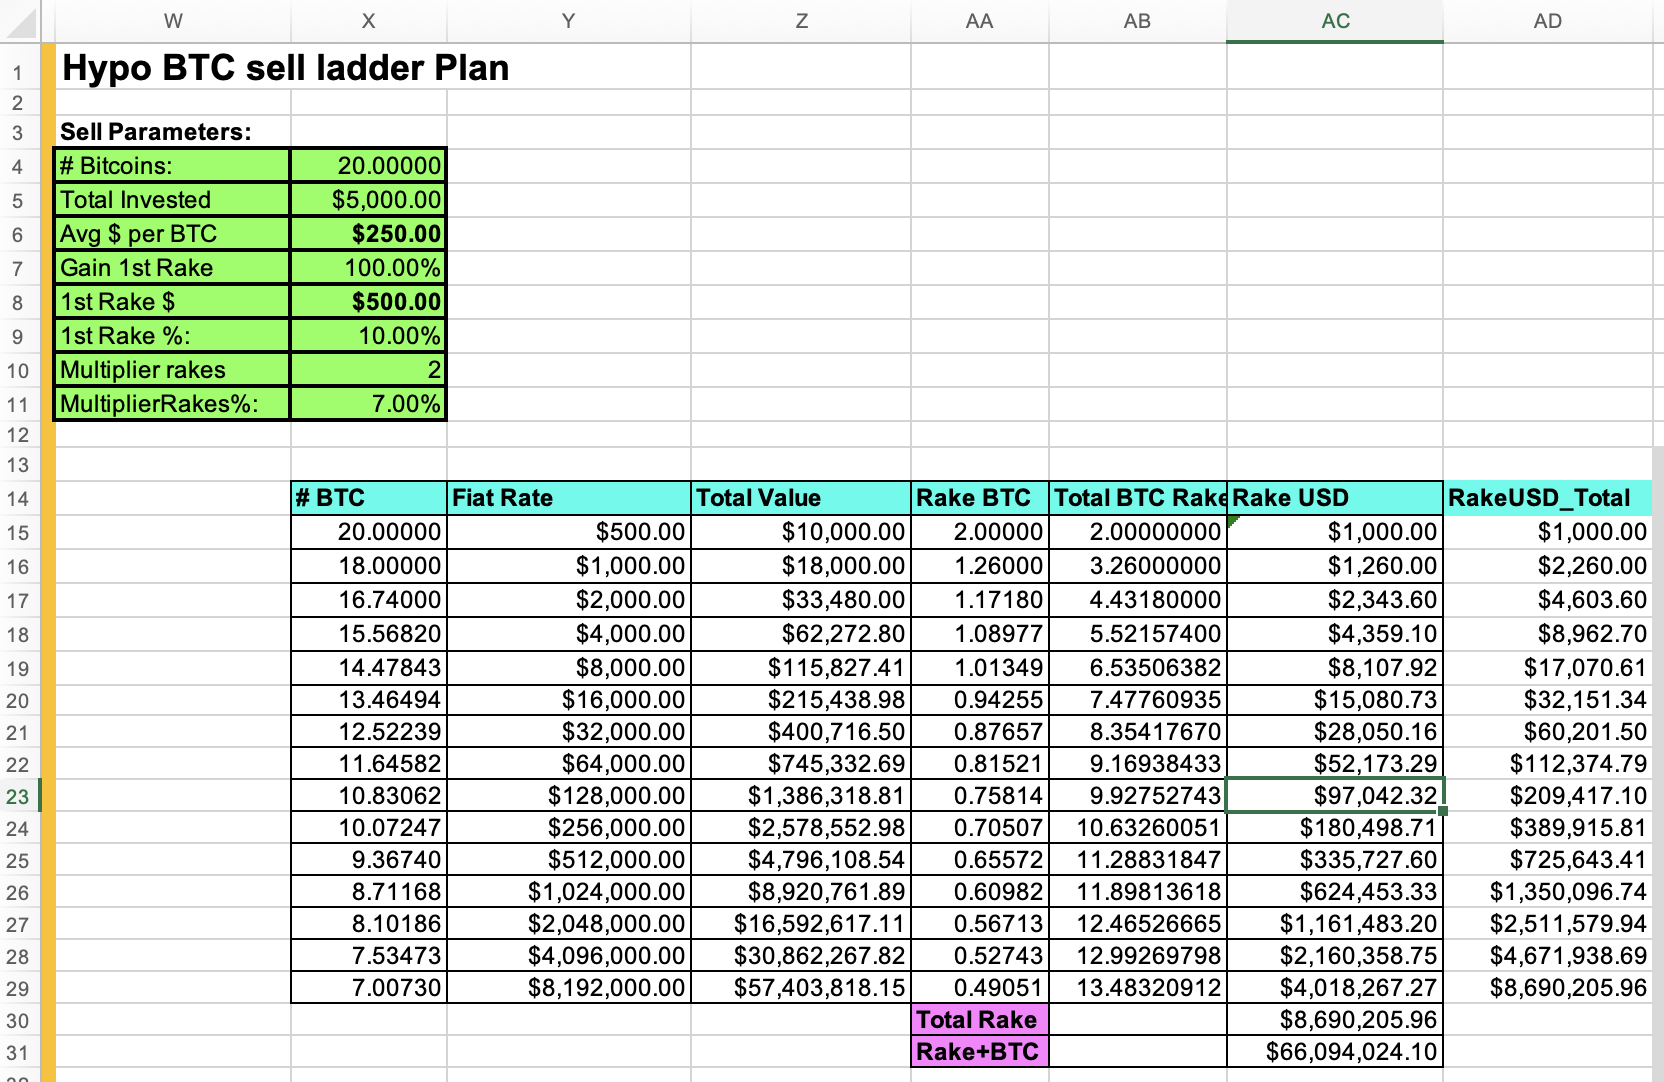Click the 'Total Invested' label cell
Viewport: 1664px width, 1082px height.
point(172,200)
